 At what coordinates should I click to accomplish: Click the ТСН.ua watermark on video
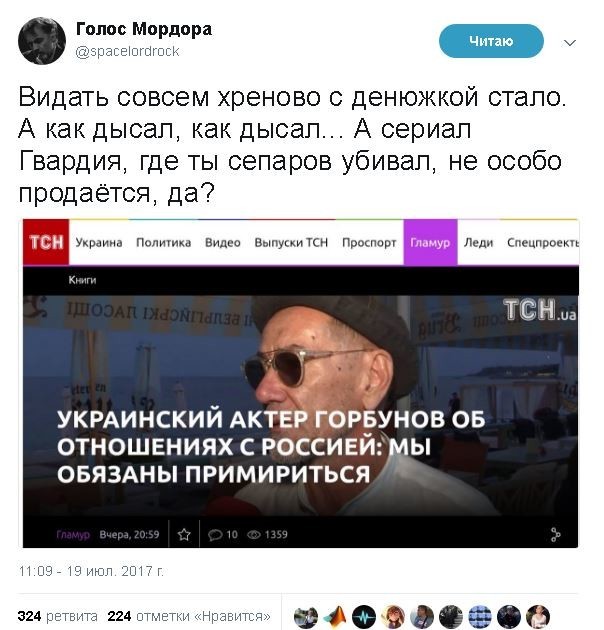tap(540, 310)
